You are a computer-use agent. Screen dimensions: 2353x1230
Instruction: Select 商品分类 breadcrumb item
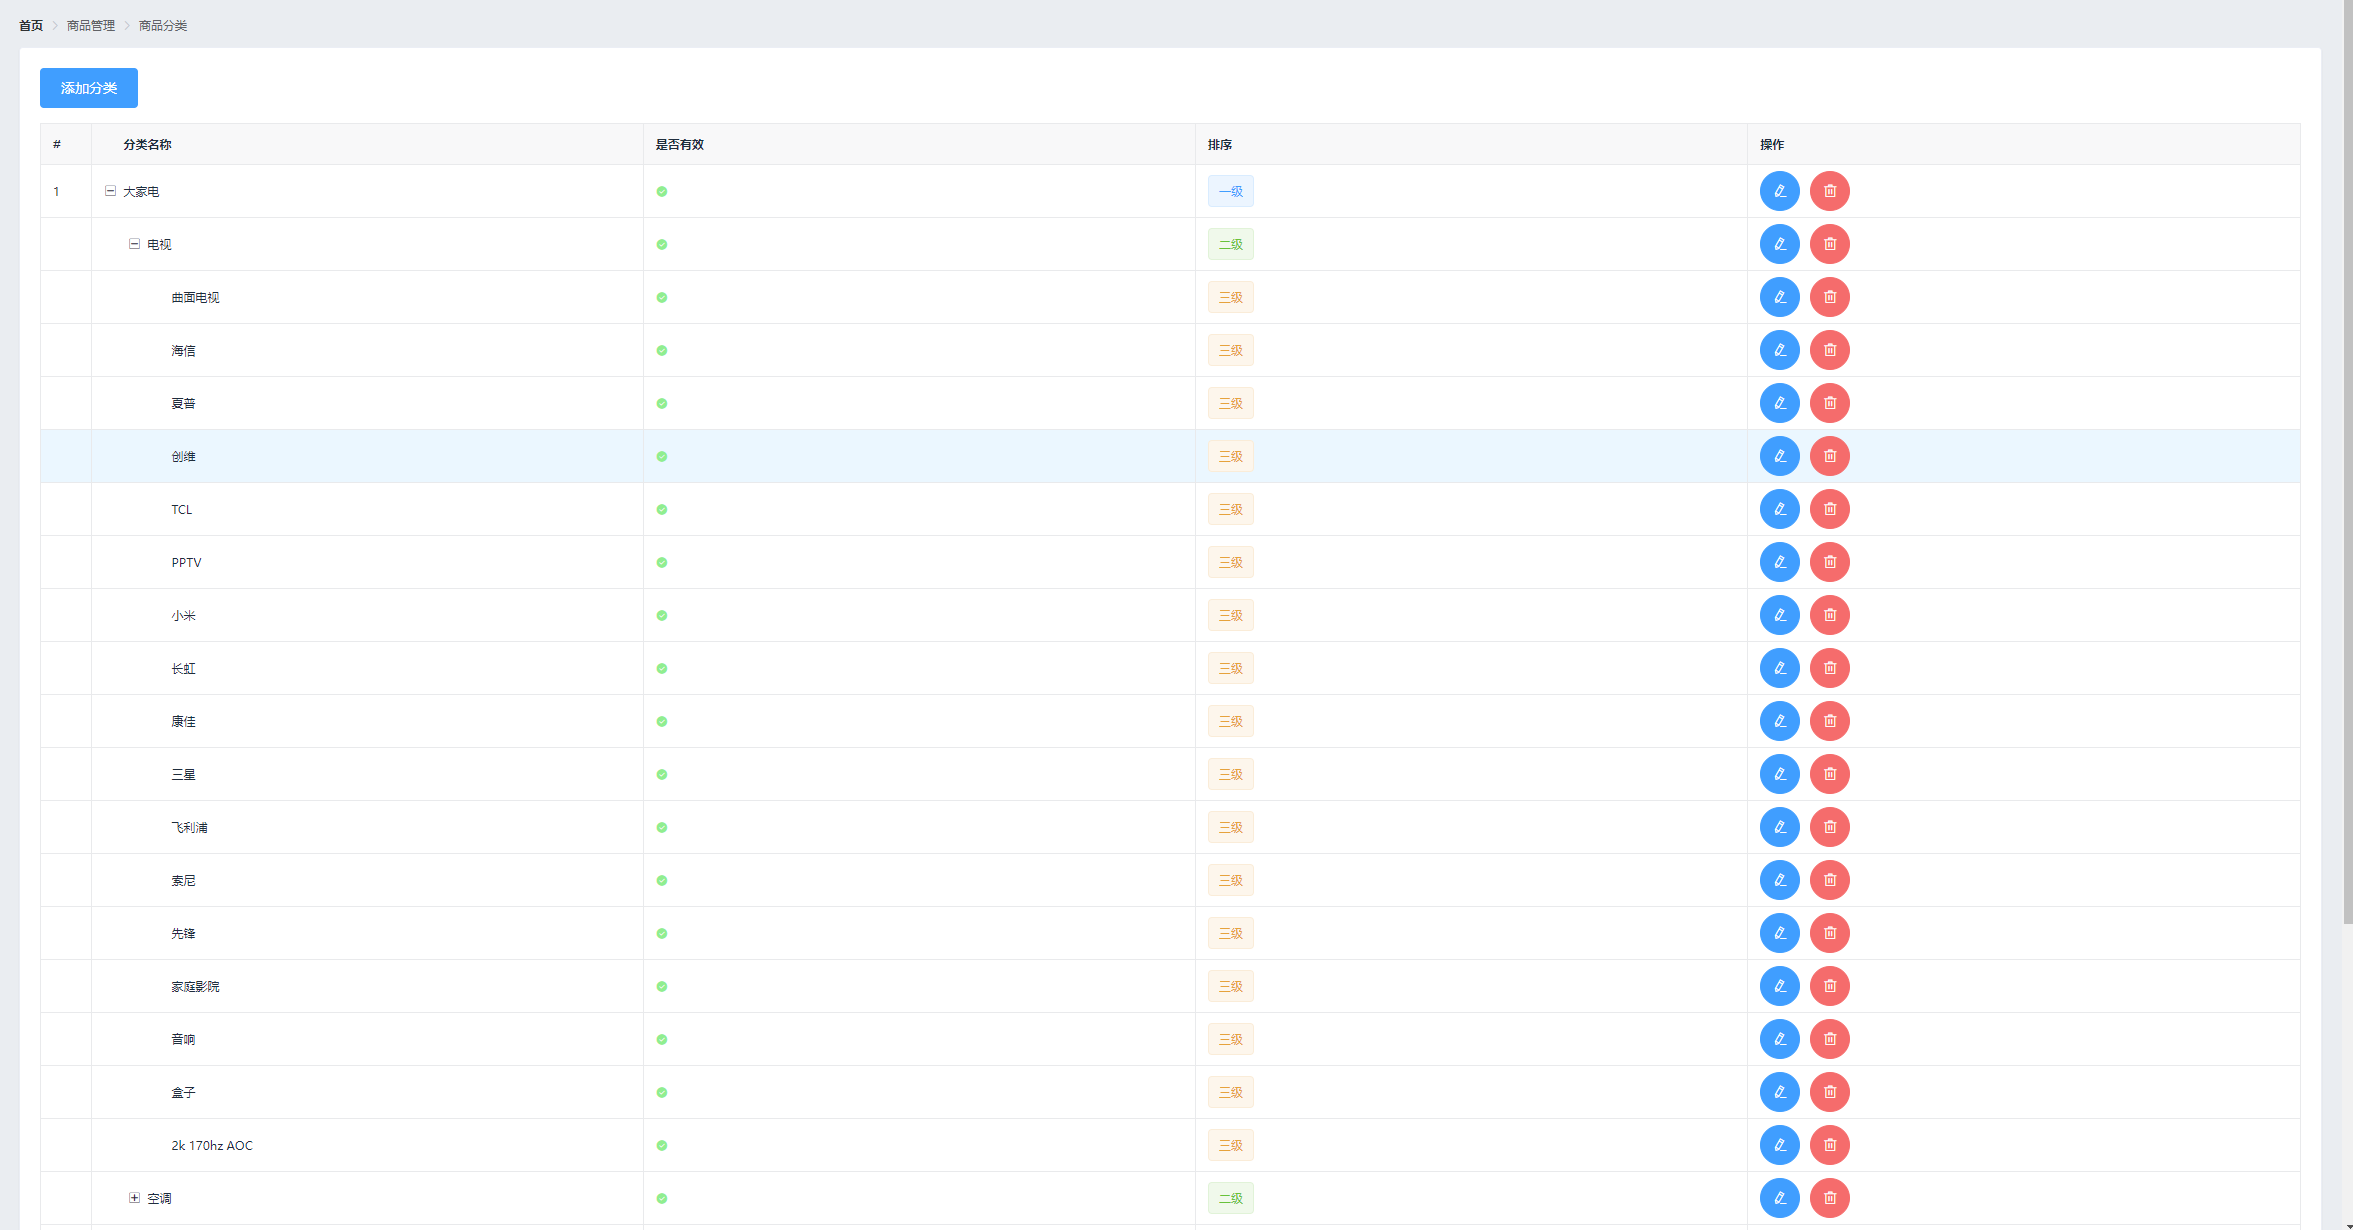click(x=163, y=26)
